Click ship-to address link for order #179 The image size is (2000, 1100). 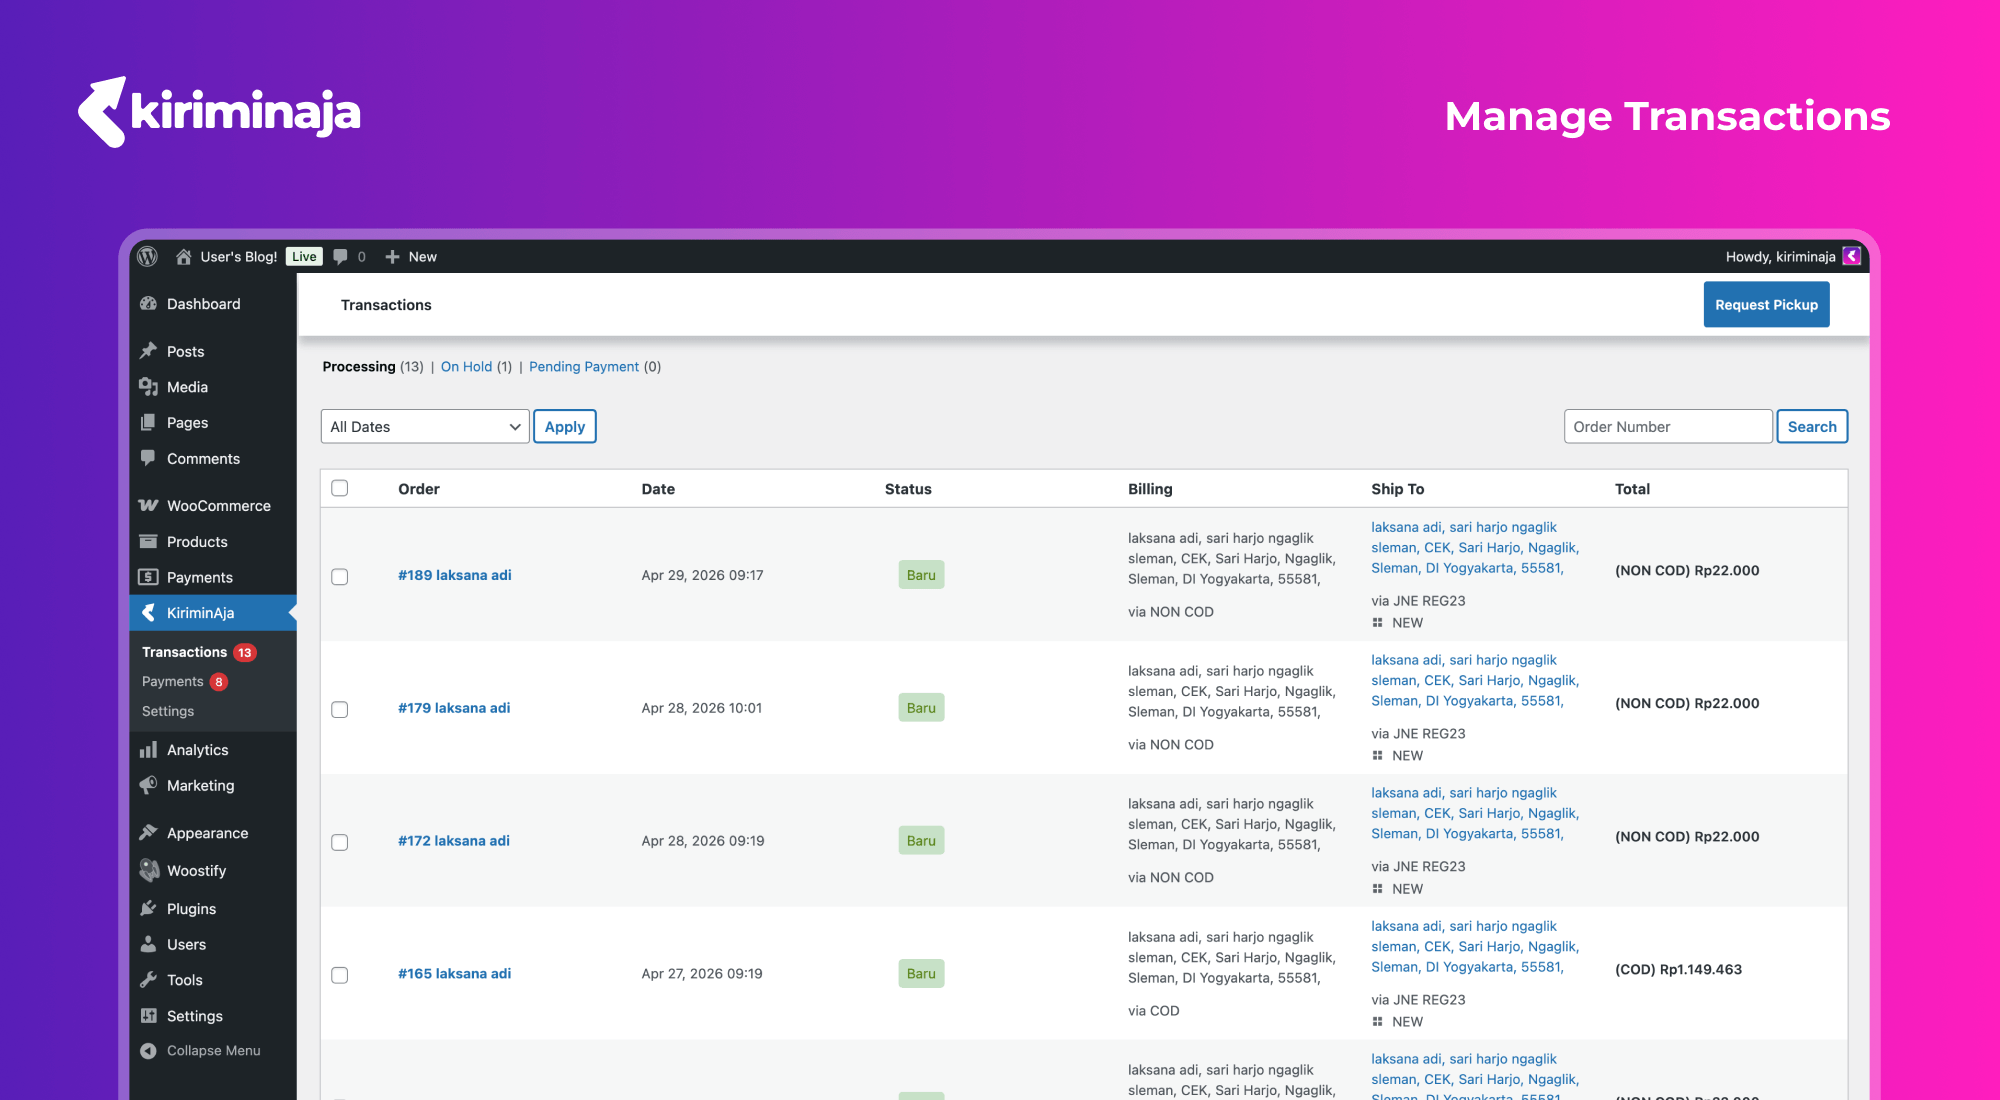(x=1475, y=681)
